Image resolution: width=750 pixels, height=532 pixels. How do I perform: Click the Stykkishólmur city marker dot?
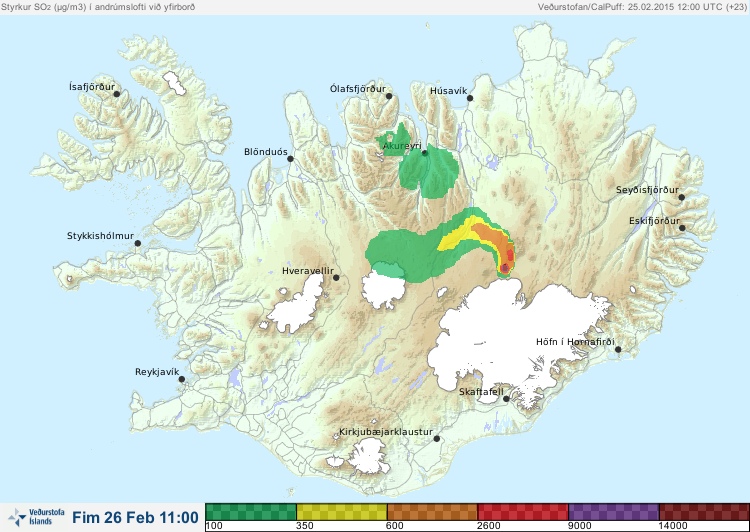click(x=138, y=244)
